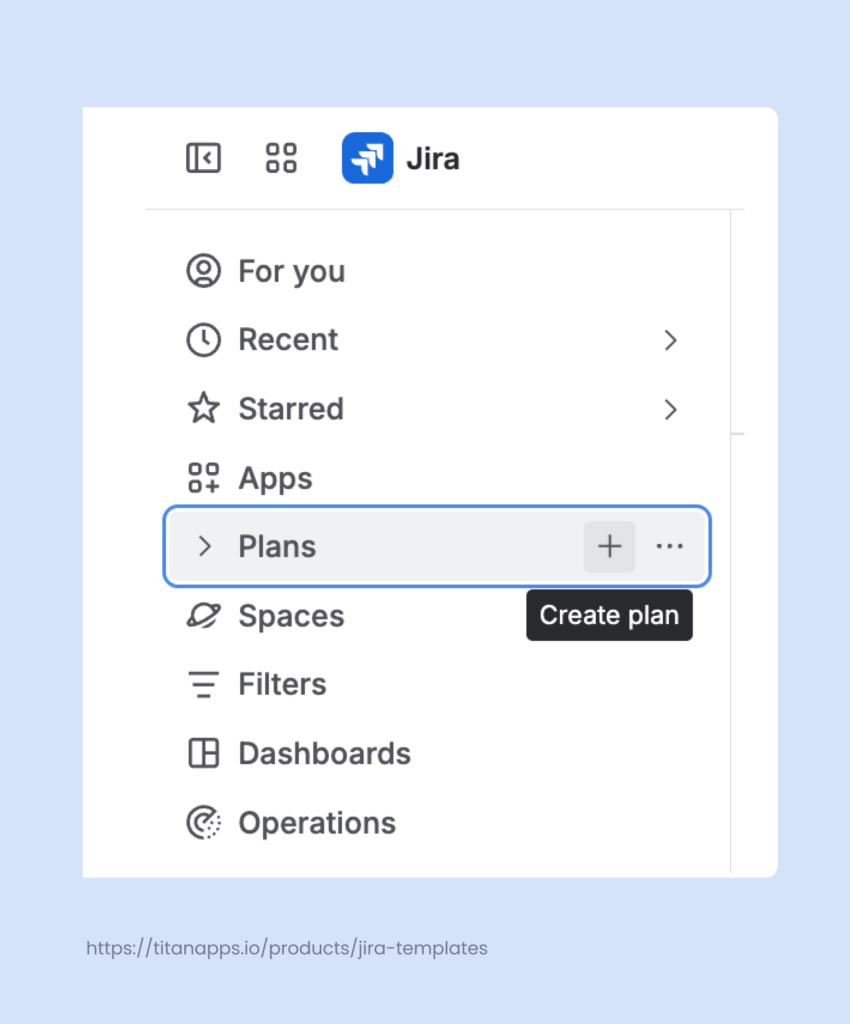Image resolution: width=850 pixels, height=1024 pixels.
Task: Click the Spaces planet icon
Action: tap(204, 616)
